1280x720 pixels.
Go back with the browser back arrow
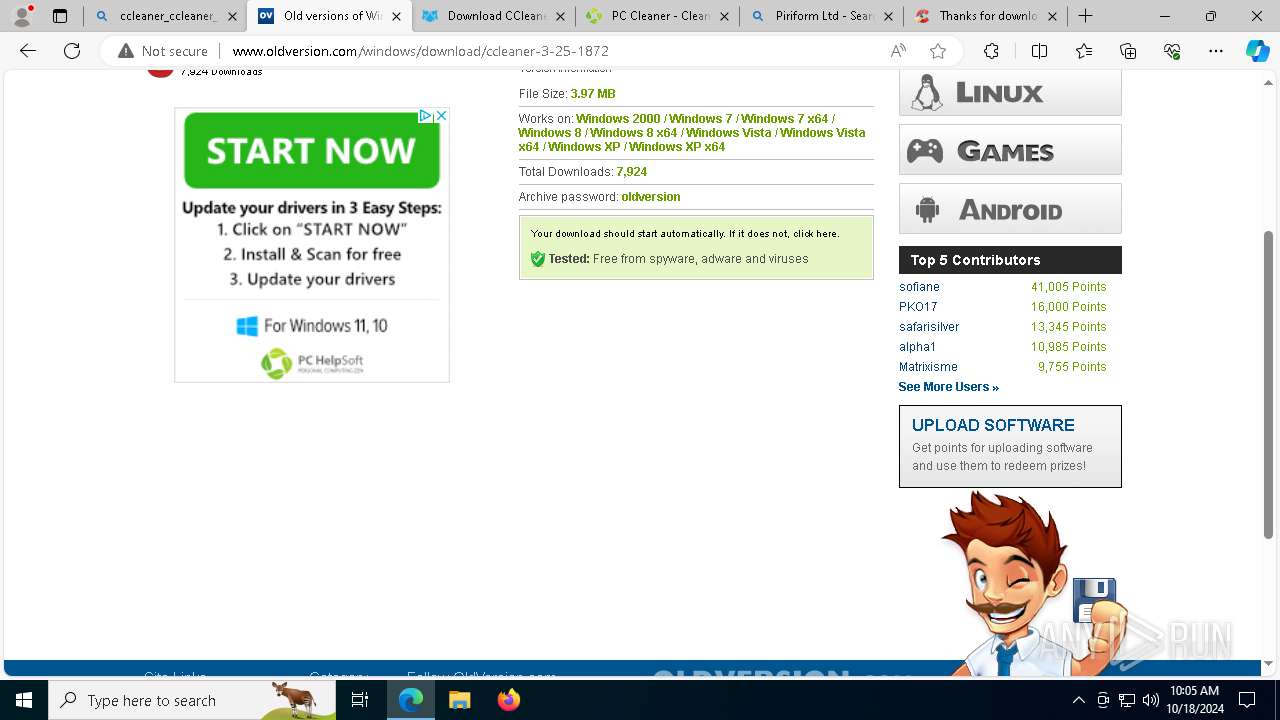coord(28,51)
